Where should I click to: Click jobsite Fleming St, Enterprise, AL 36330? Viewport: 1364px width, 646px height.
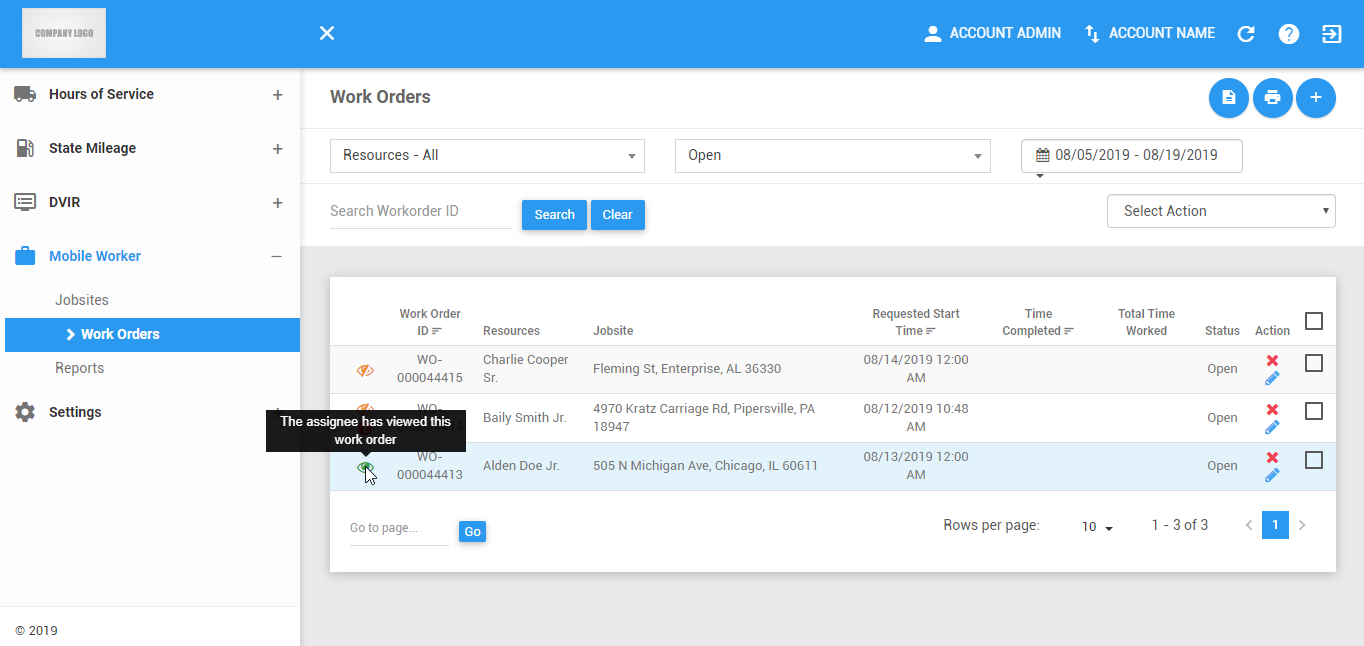[687, 369]
